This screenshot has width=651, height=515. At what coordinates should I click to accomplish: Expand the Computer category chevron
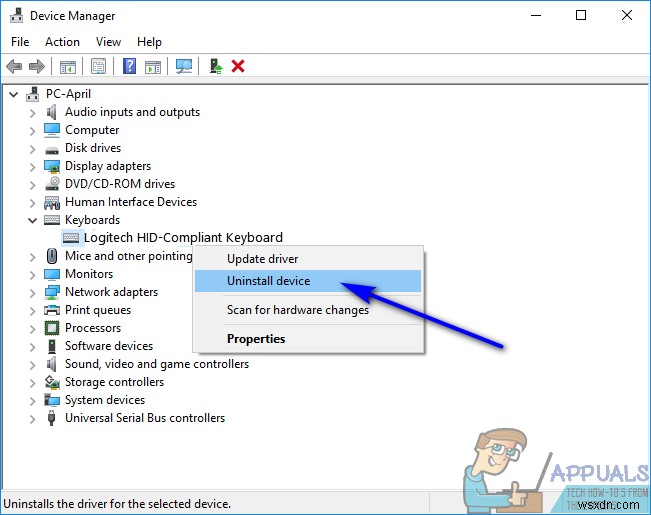(33, 131)
